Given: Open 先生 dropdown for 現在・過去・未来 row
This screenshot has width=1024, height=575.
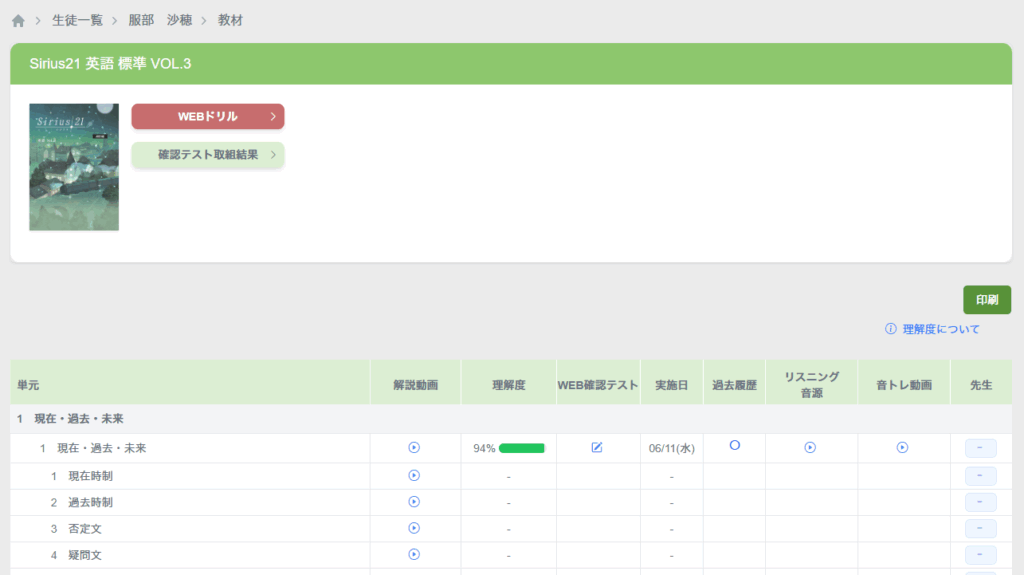Looking at the screenshot, I should (x=980, y=448).
